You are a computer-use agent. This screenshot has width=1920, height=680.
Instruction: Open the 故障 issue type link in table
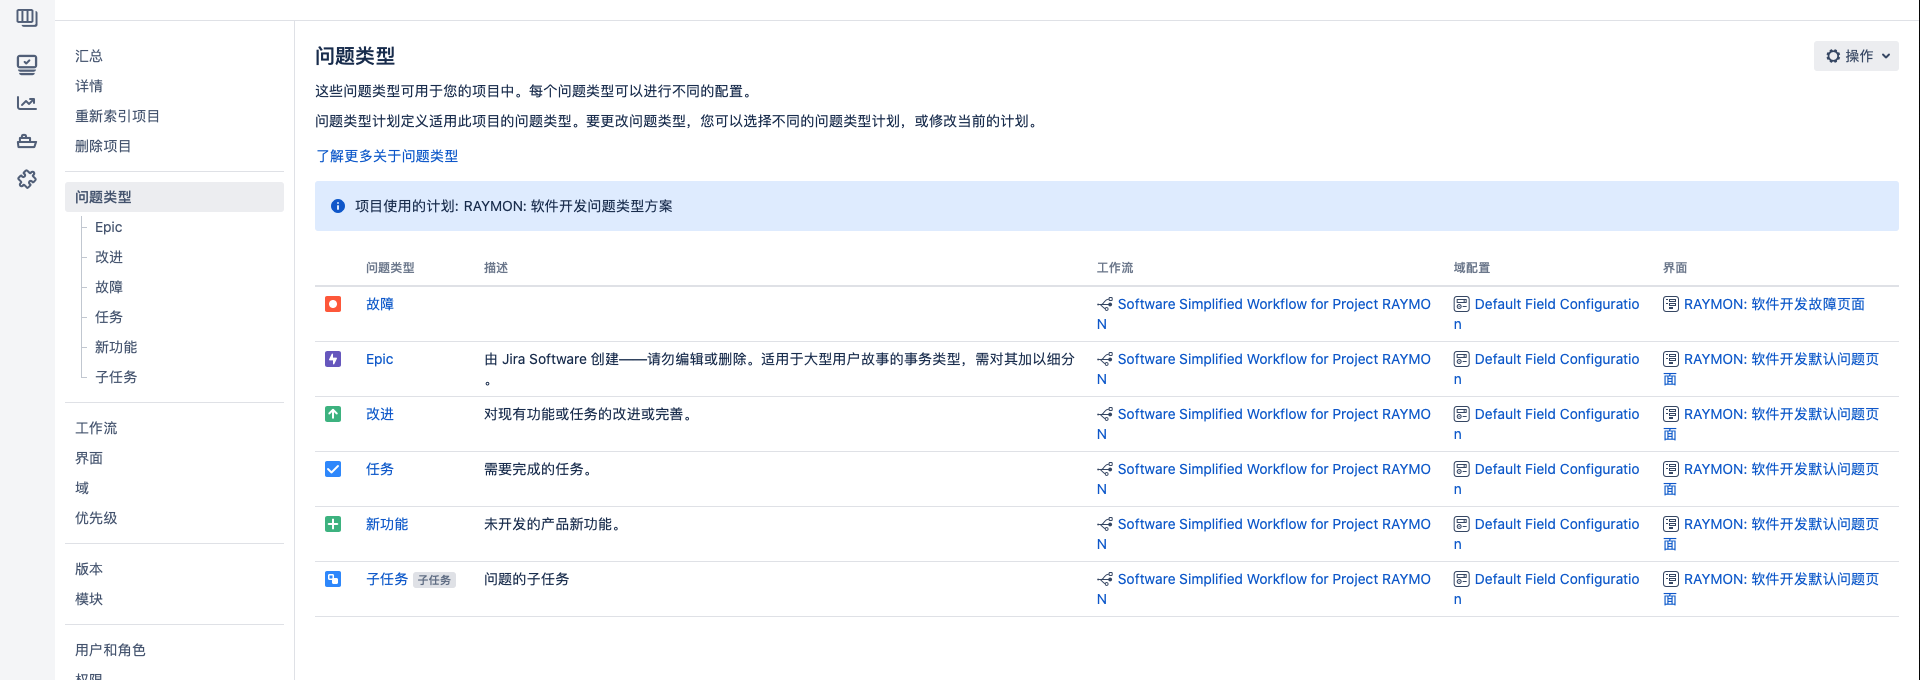point(380,304)
